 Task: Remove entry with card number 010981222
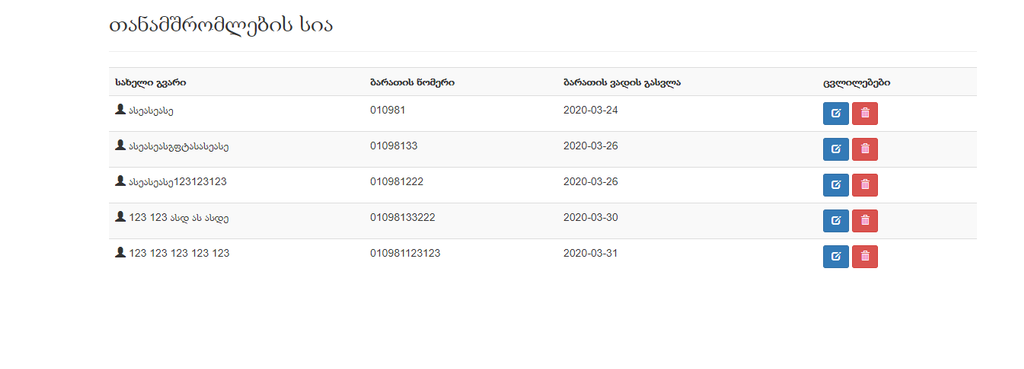865,185
